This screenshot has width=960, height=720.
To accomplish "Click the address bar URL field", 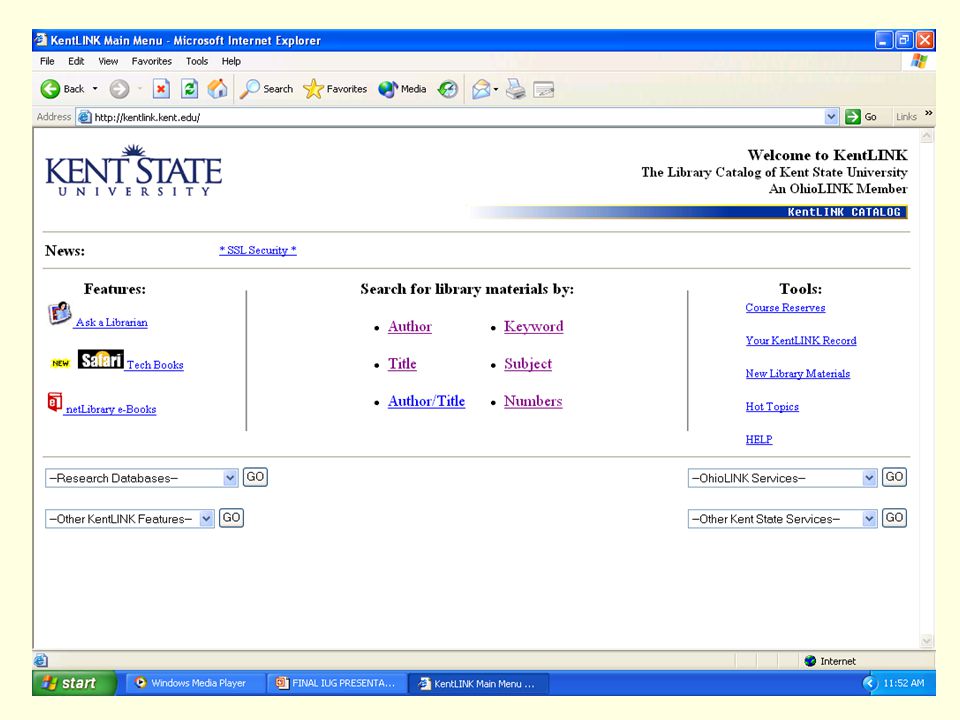I will pyautogui.click(x=458, y=117).
